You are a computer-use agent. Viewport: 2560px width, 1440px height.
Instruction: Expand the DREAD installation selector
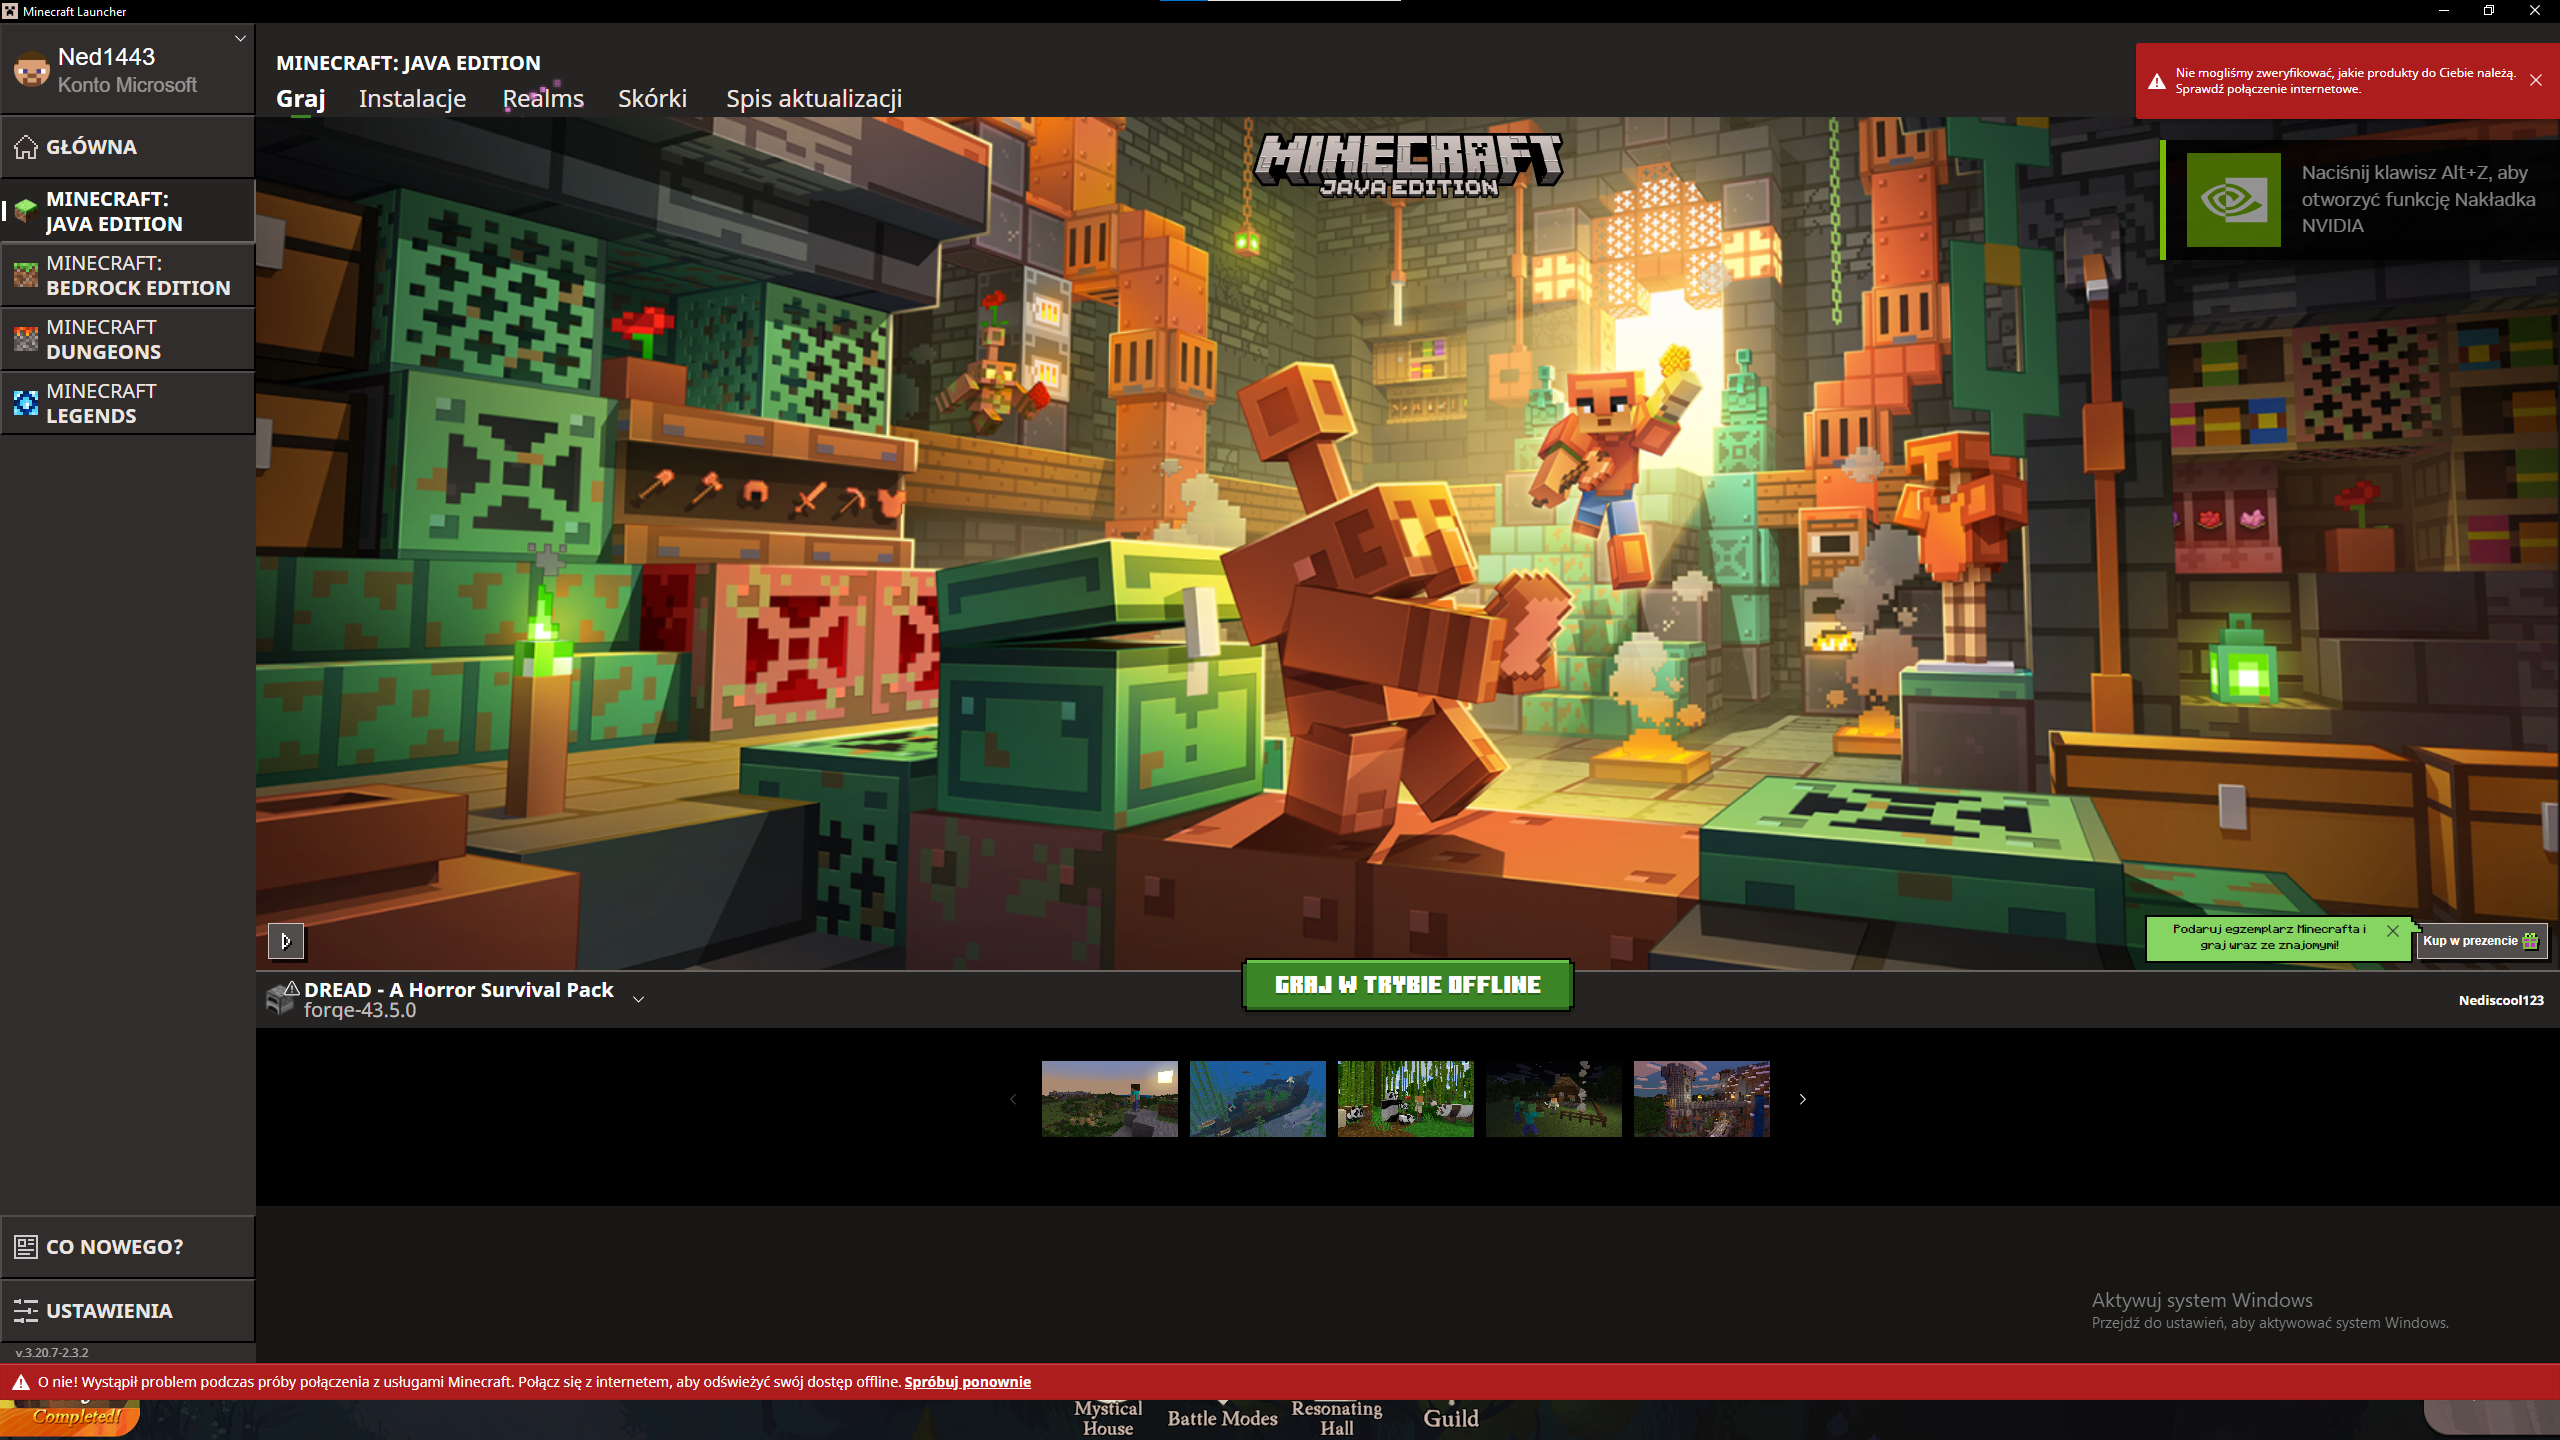tap(638, 999)
